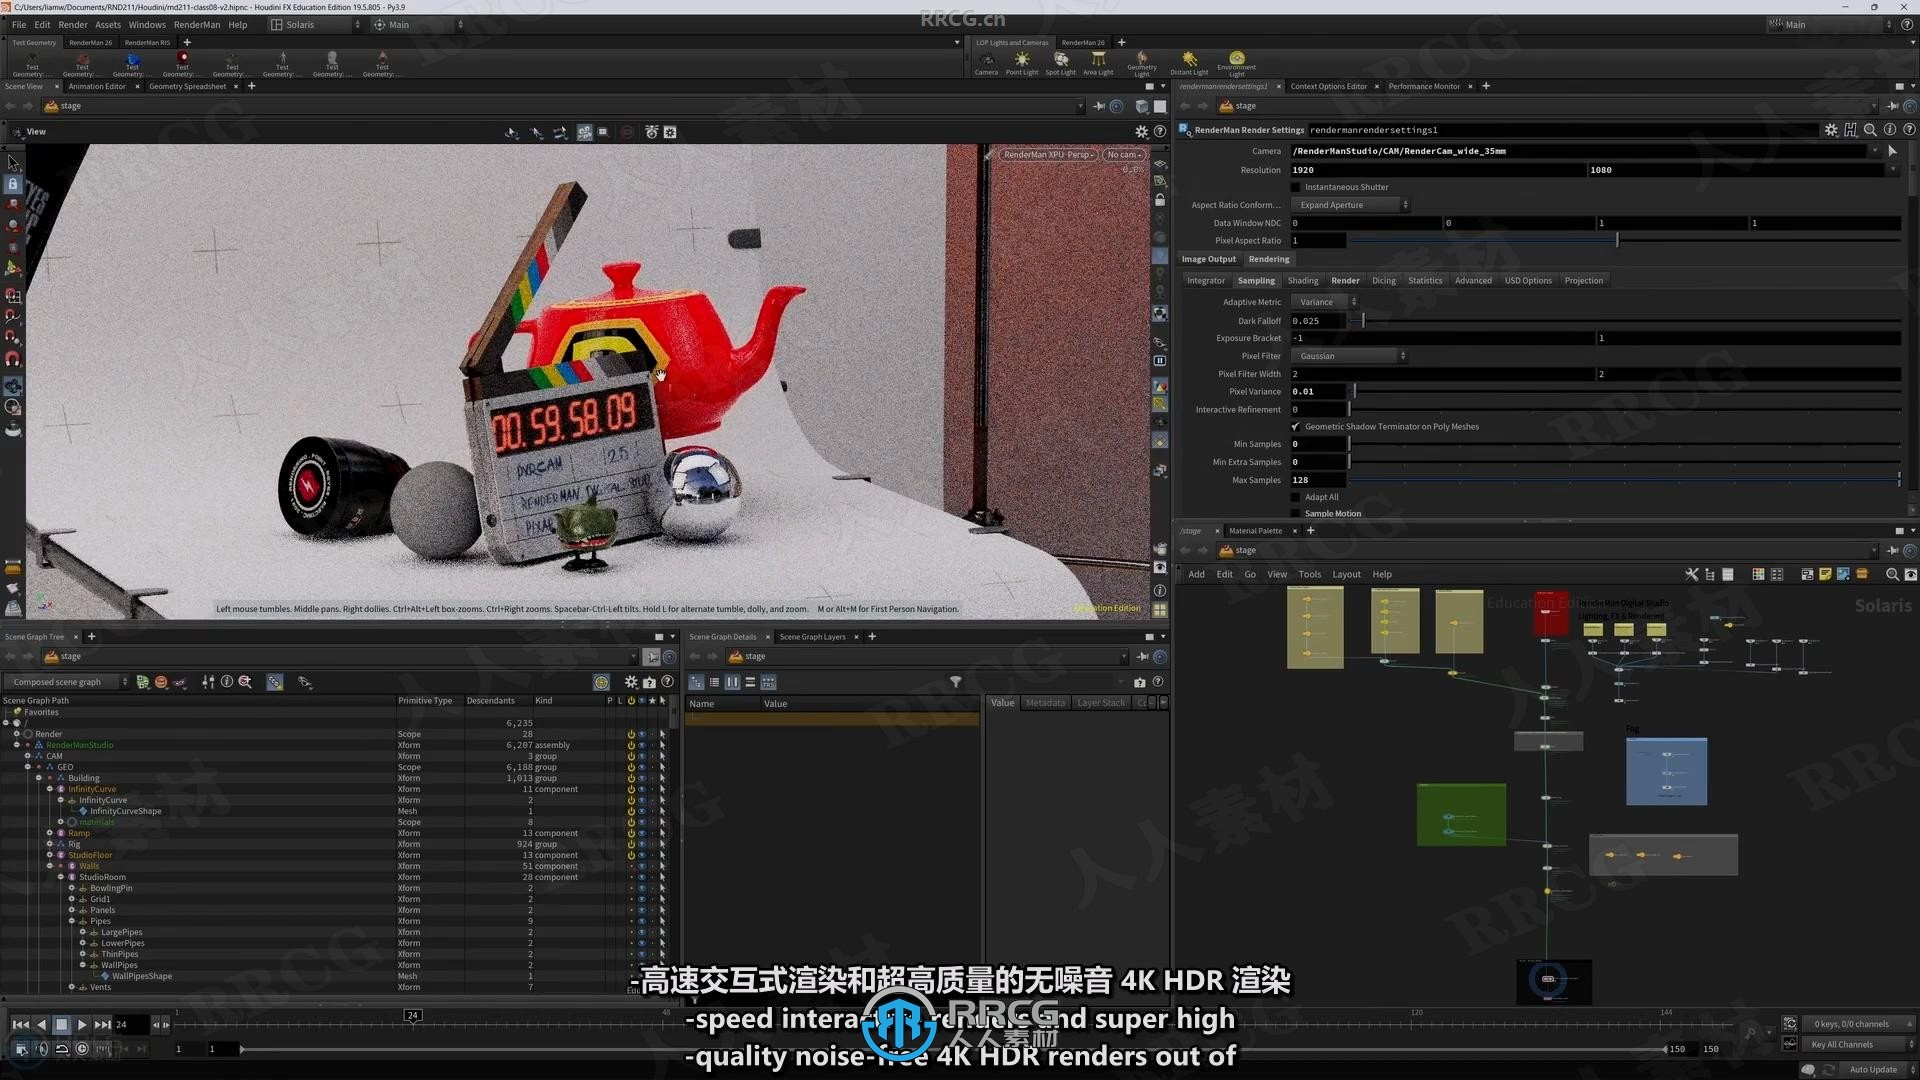Open the scene graph tree settings gear
The height and width of the screenshot is (1080, 1920).
click(631, 682)
